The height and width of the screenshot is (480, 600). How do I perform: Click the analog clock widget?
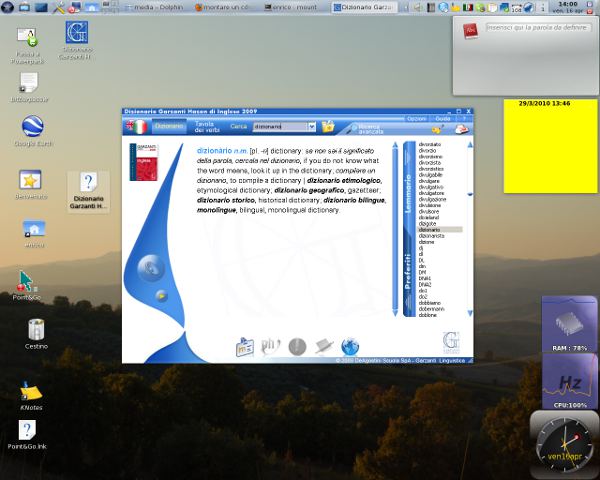tap(565, 444)
